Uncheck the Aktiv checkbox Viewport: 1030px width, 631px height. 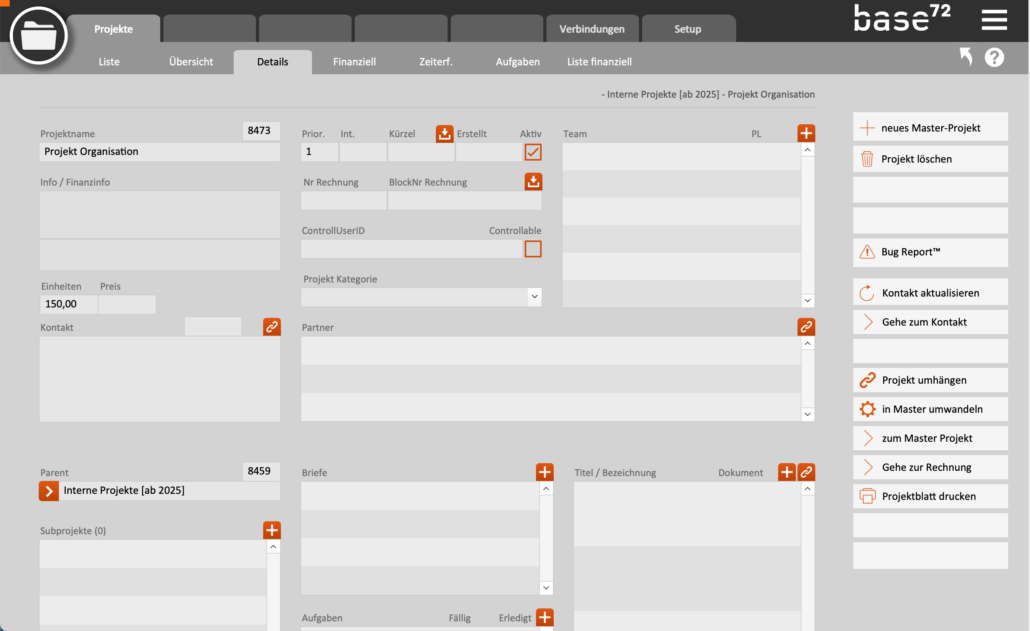tap(533, 152)
